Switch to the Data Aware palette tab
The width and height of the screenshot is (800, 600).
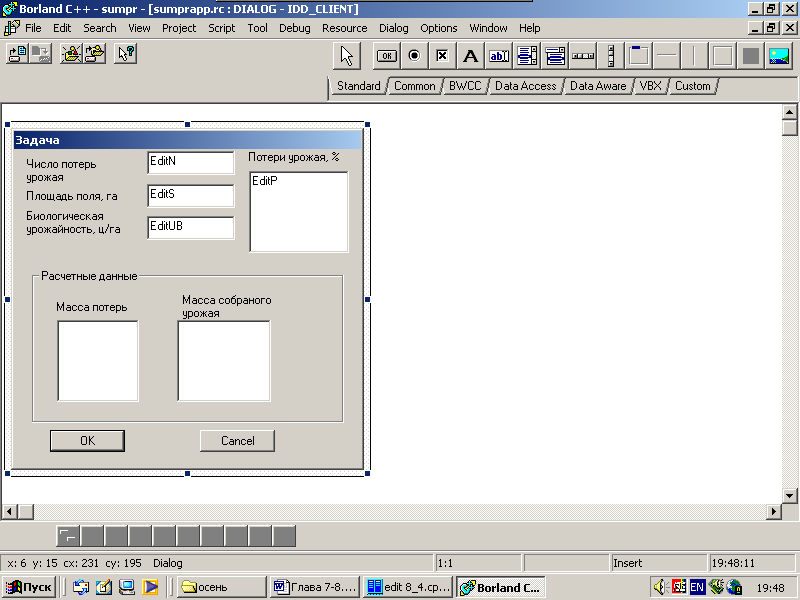[598, 86]
